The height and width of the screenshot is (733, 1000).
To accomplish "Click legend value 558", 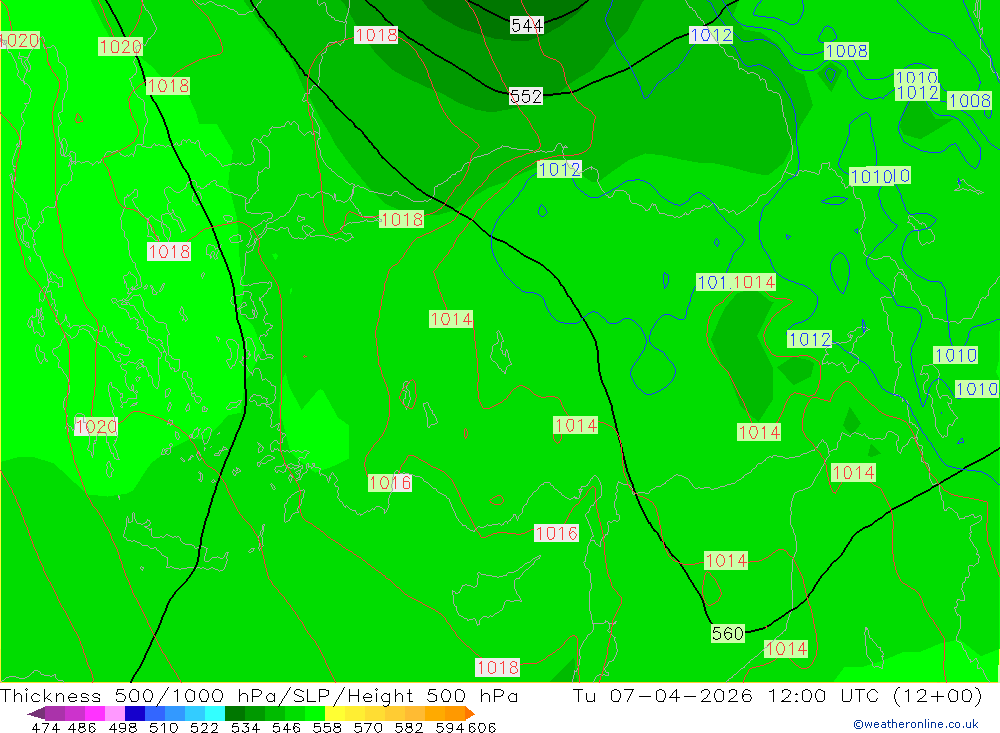I will tap(327, 727).
